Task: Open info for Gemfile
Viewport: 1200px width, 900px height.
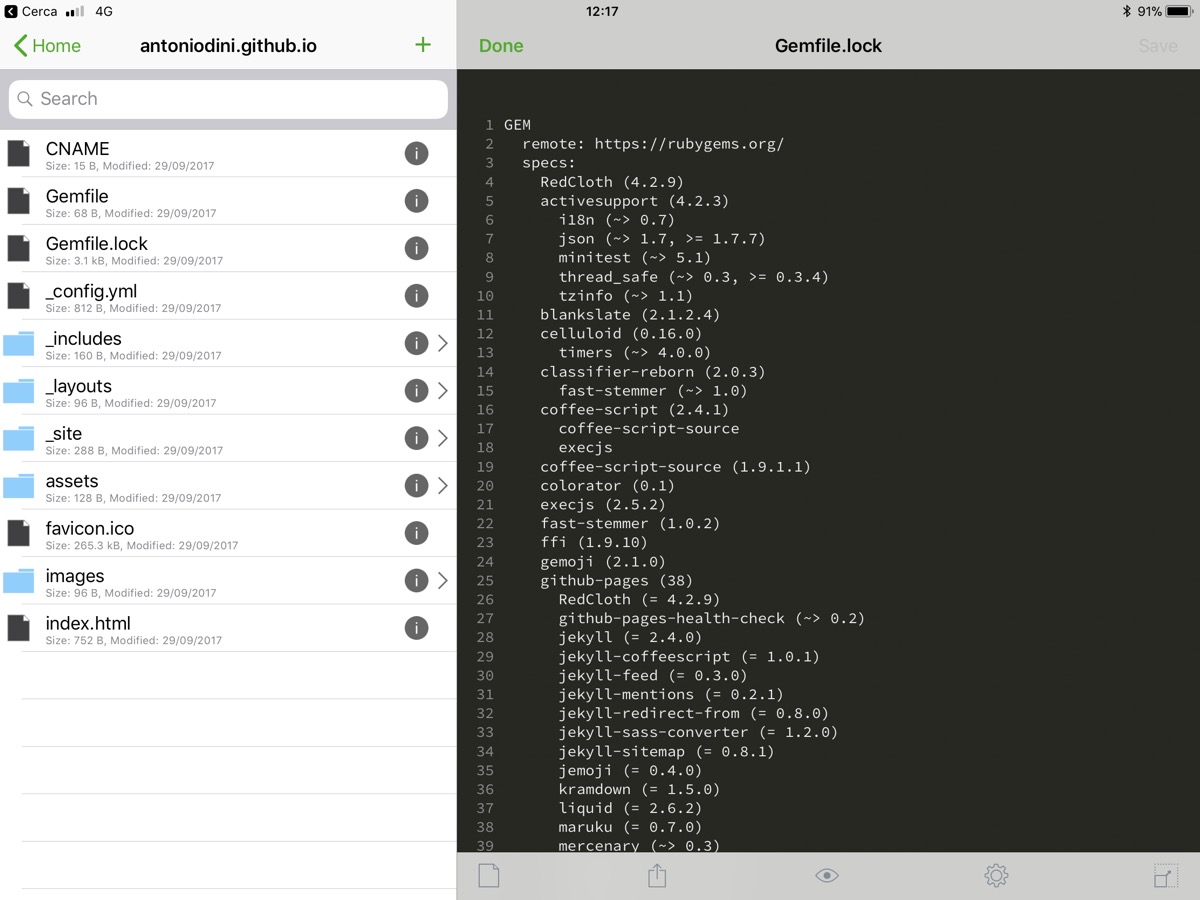Action: point(416,201)
